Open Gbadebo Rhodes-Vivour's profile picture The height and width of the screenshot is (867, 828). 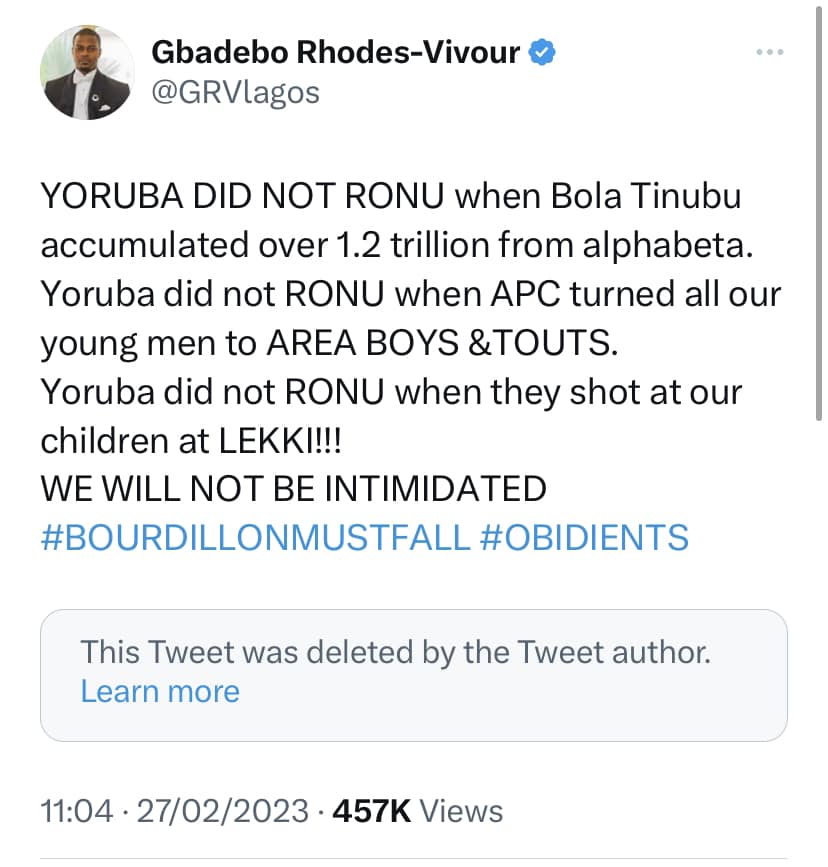tap(87, 72)
